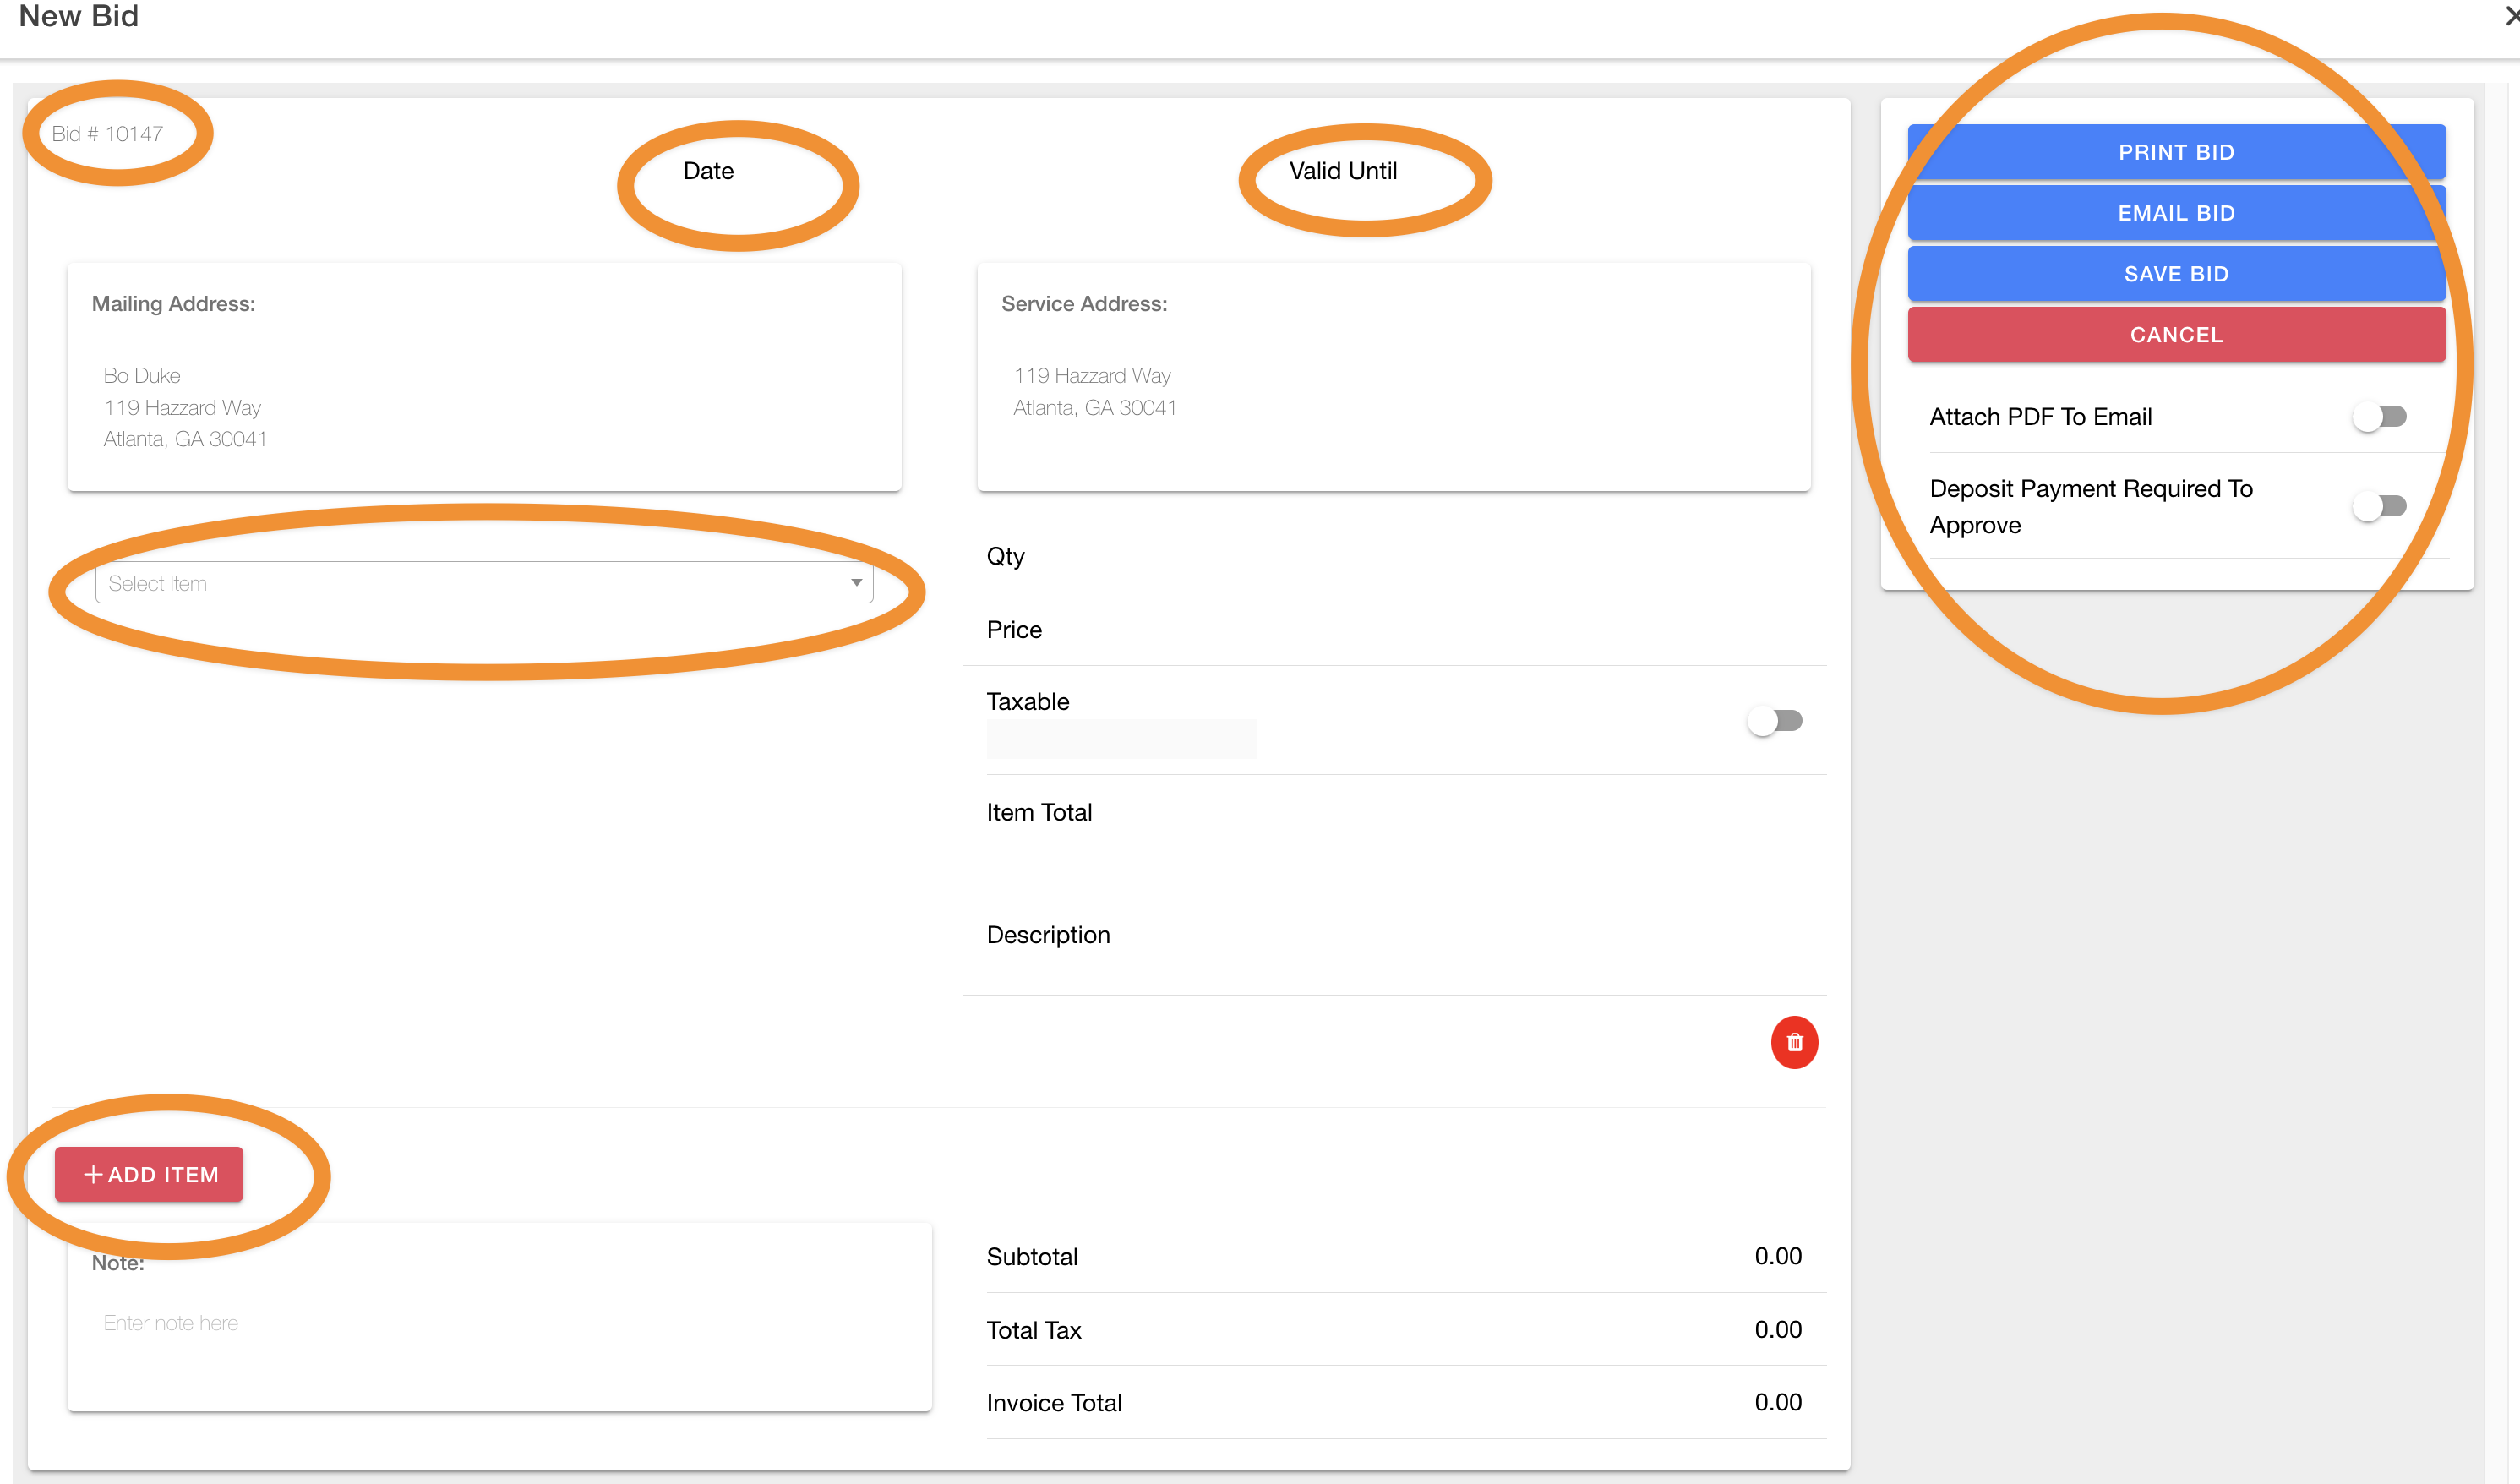Viewport: 2520px width, 1484px height.
Task: Toggle the Taxable switch
Action: point(1774,721)
